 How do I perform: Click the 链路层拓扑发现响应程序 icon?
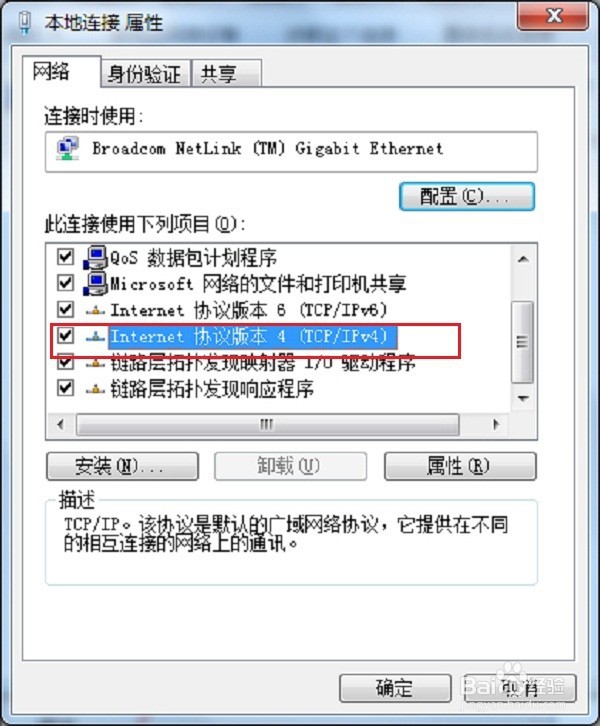click(x=95, y=389)
